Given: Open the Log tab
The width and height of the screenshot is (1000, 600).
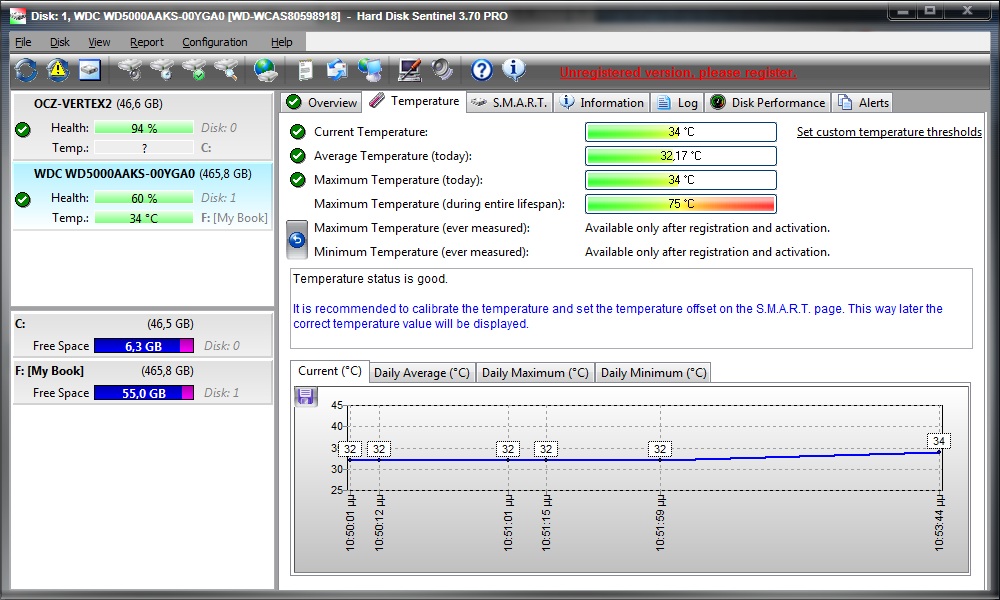Looking at the screenshot, I should pyautogui.click(x=677, y=103).
